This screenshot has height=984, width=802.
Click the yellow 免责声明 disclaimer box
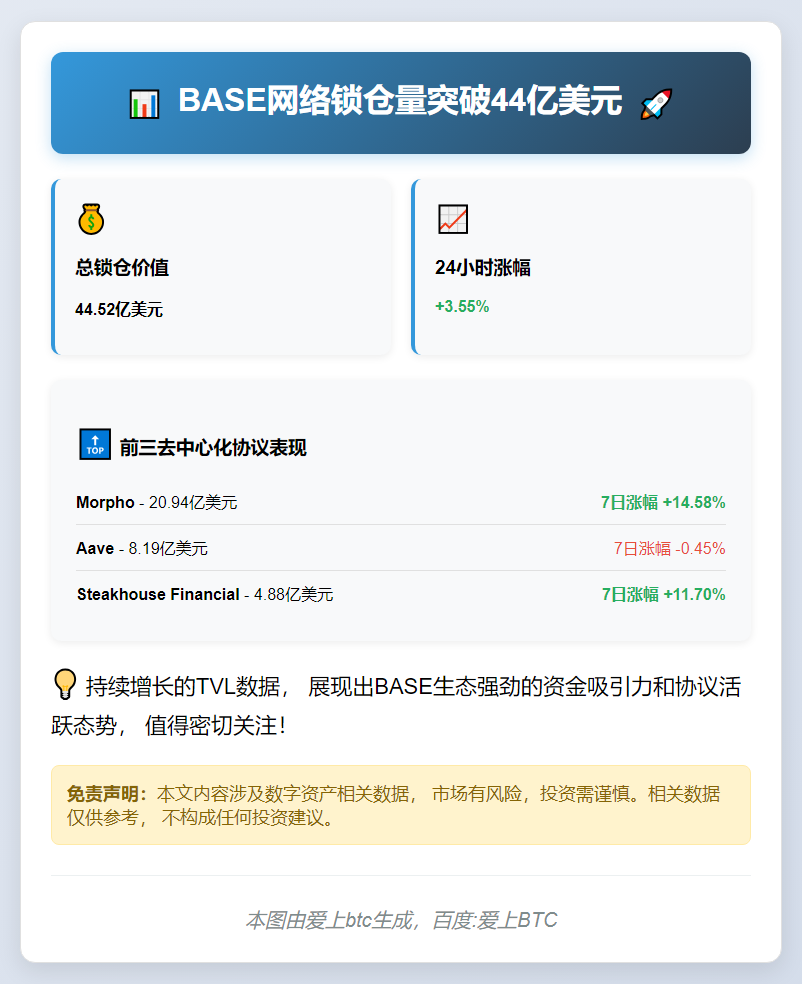coord(400,803)
